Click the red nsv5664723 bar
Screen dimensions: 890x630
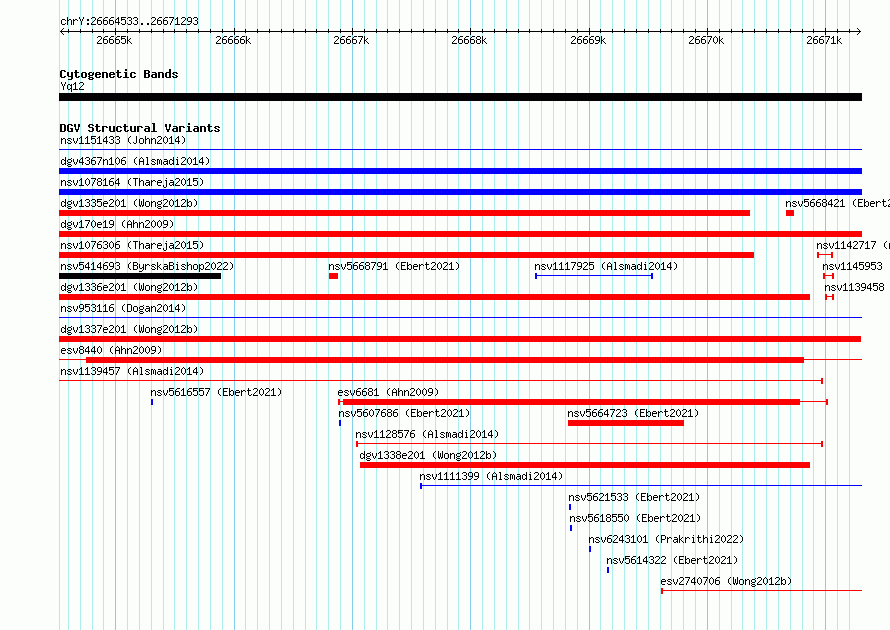tap(625, 423)
